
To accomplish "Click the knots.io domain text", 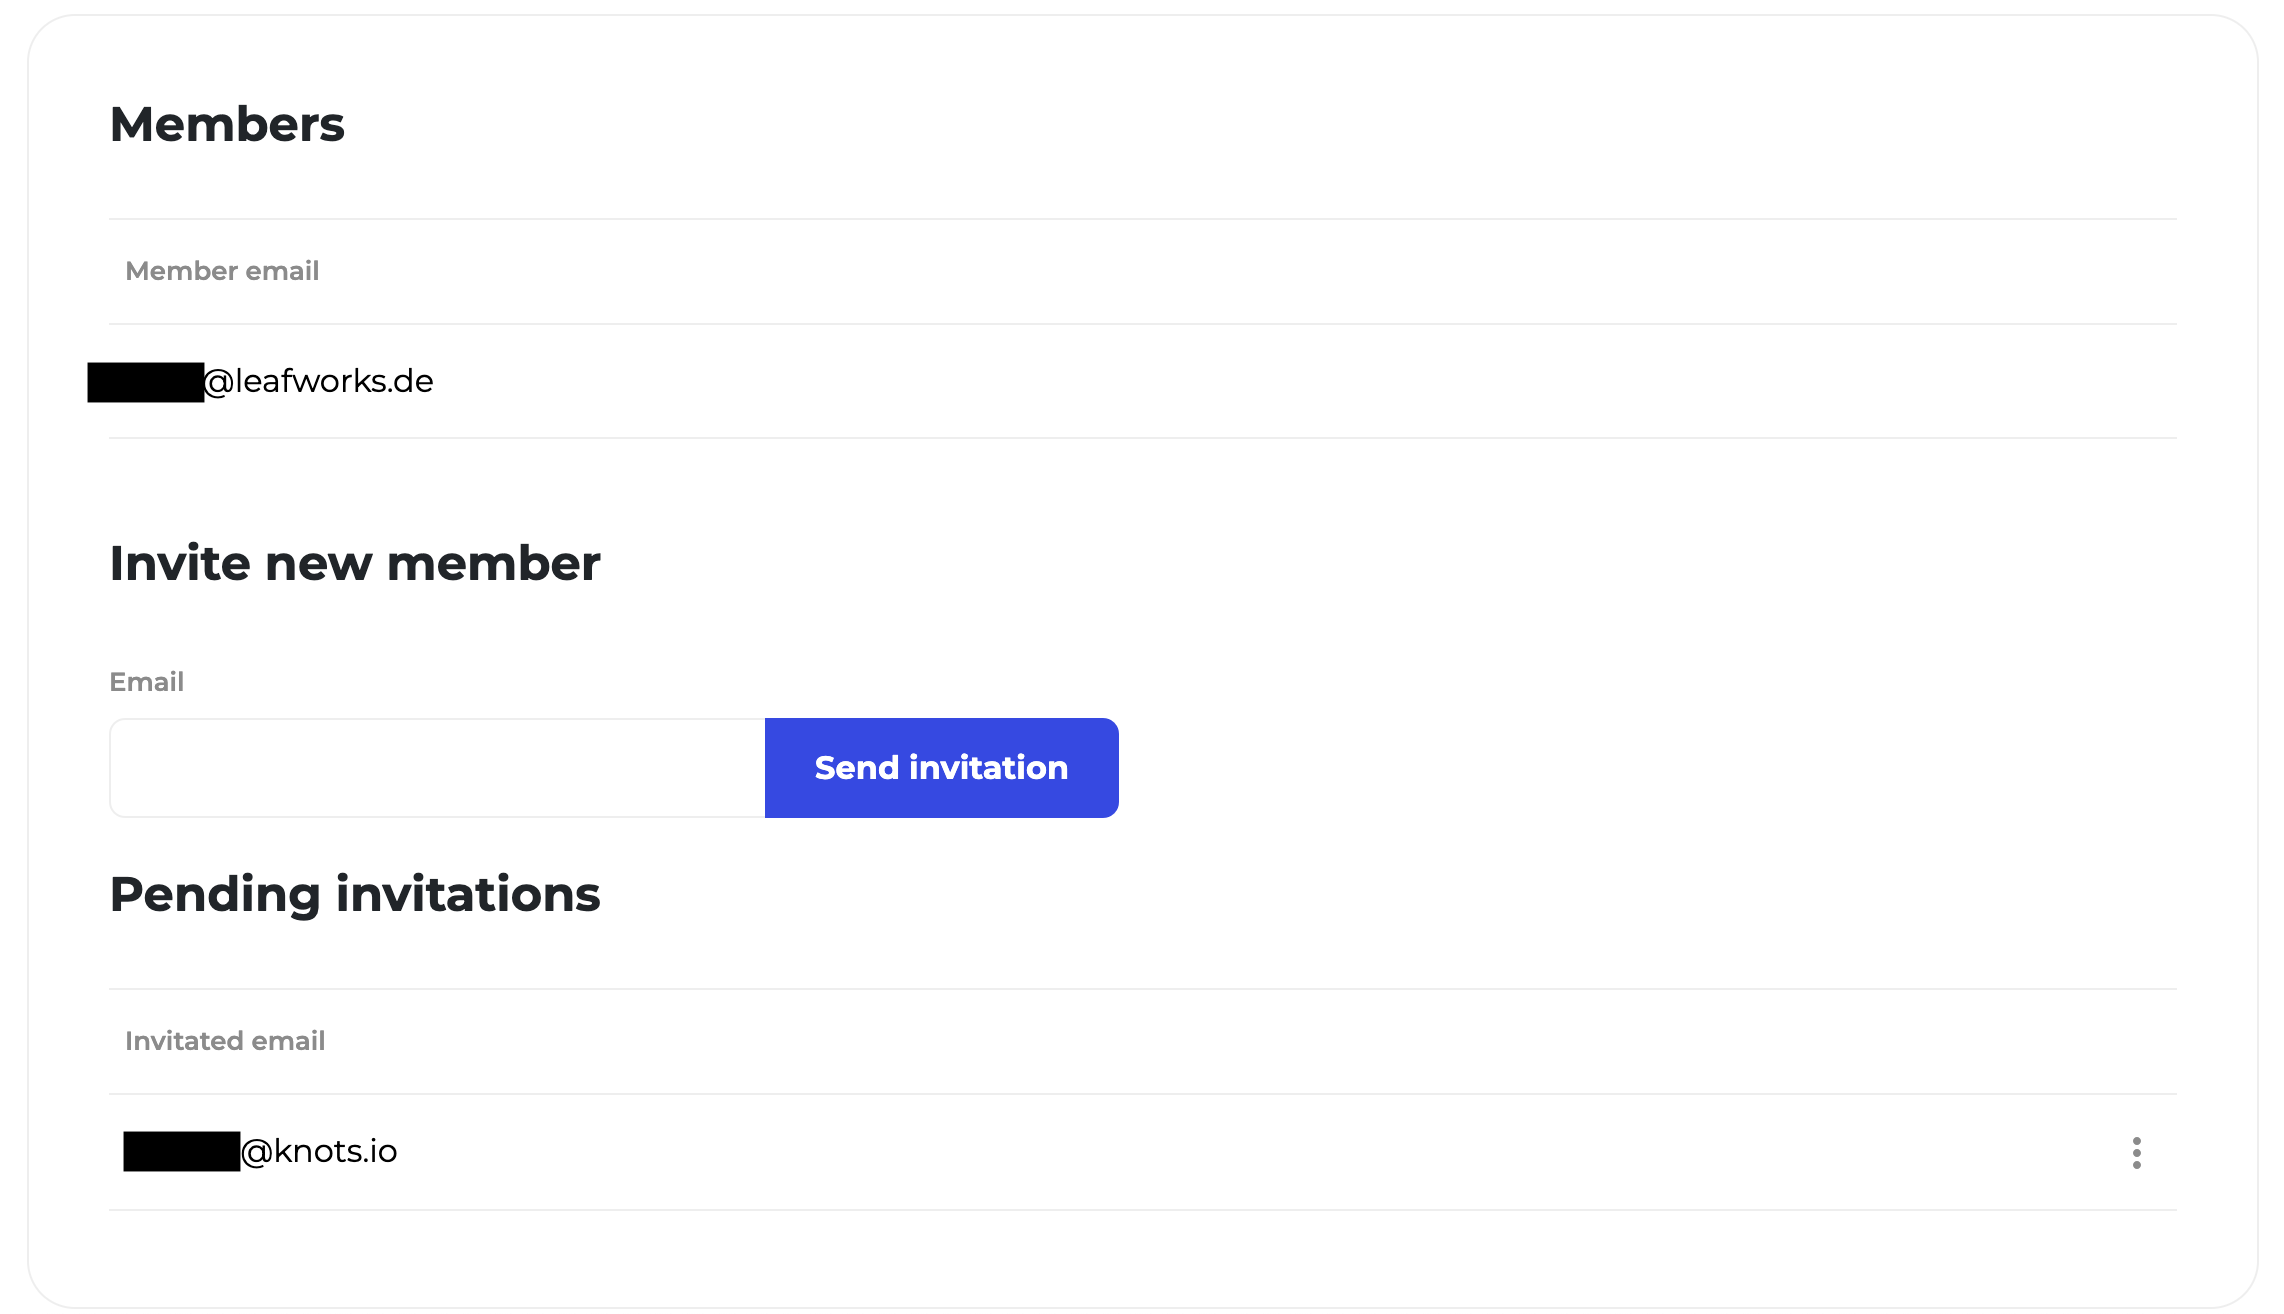I will (x=335, y=1151).
